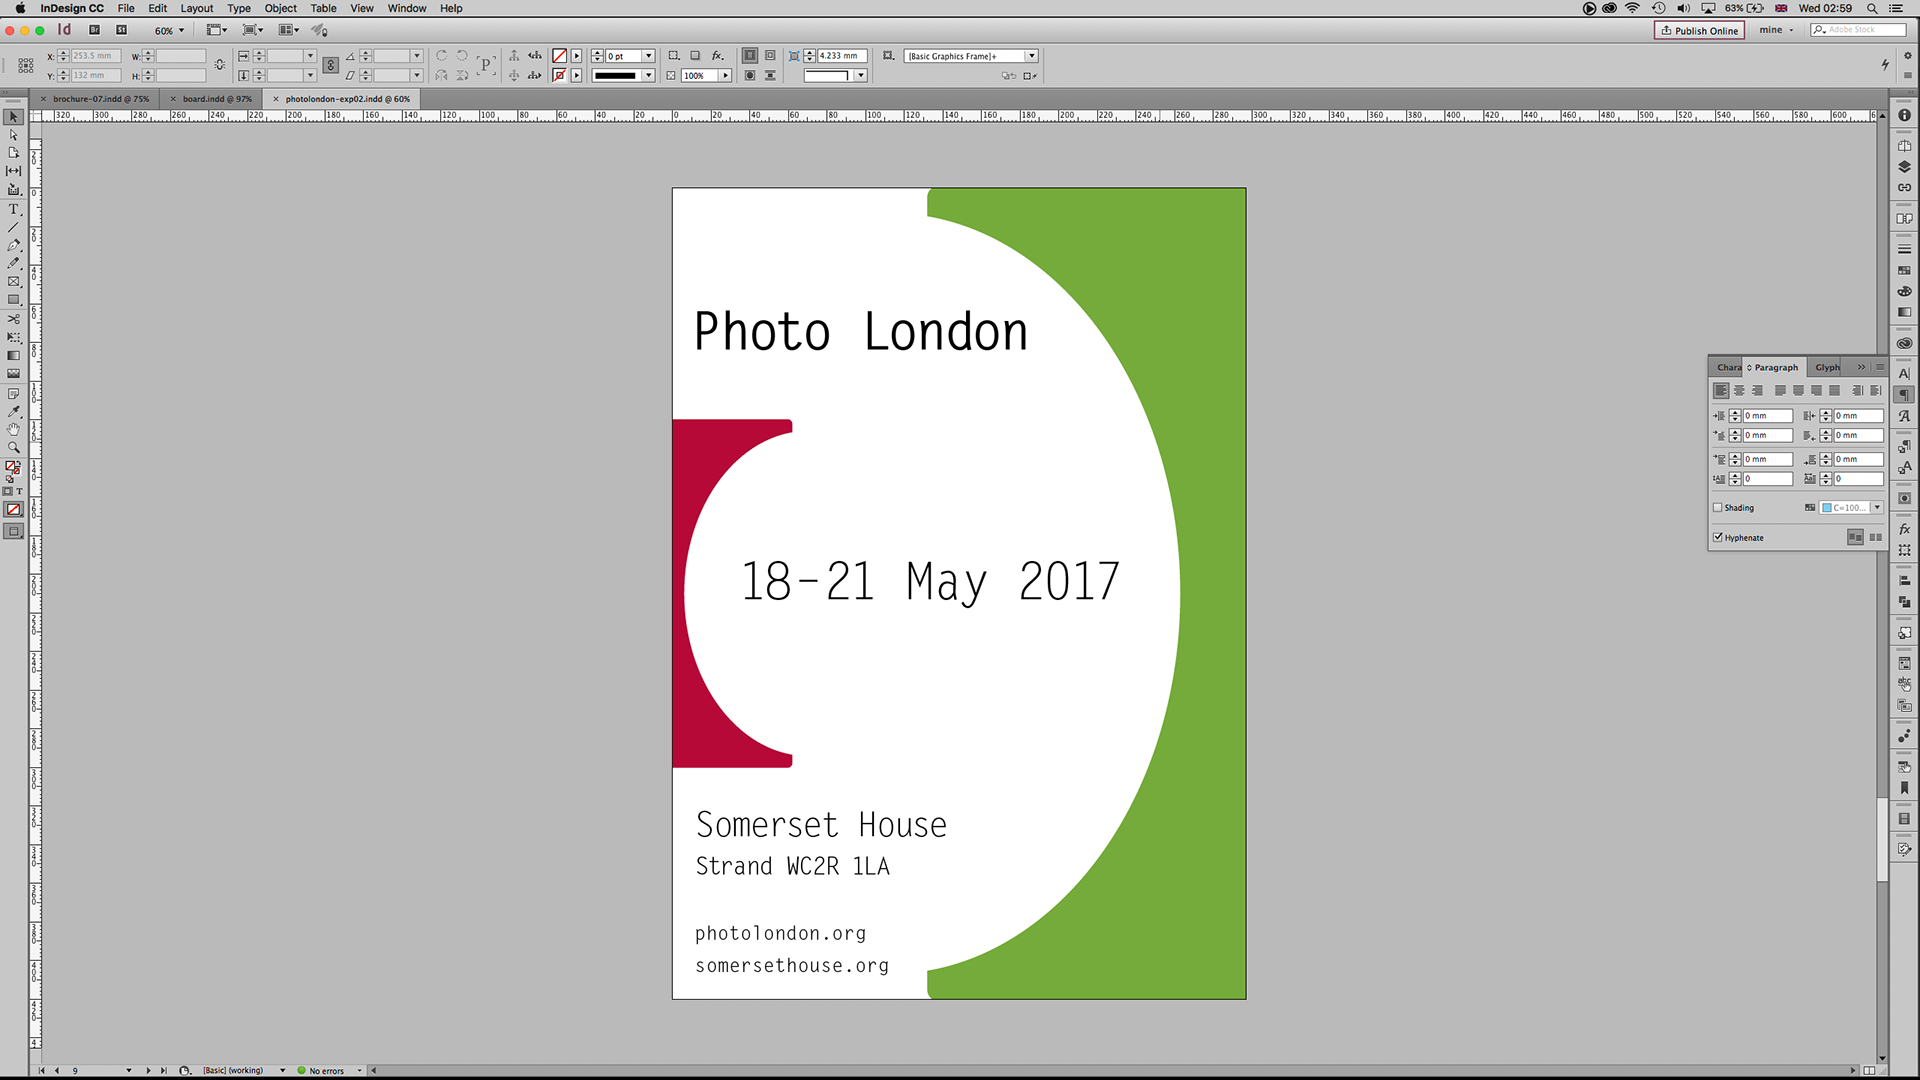Open the zoom level 60% dropdown
The image size is (1920, 1080).
coord(181,30)
